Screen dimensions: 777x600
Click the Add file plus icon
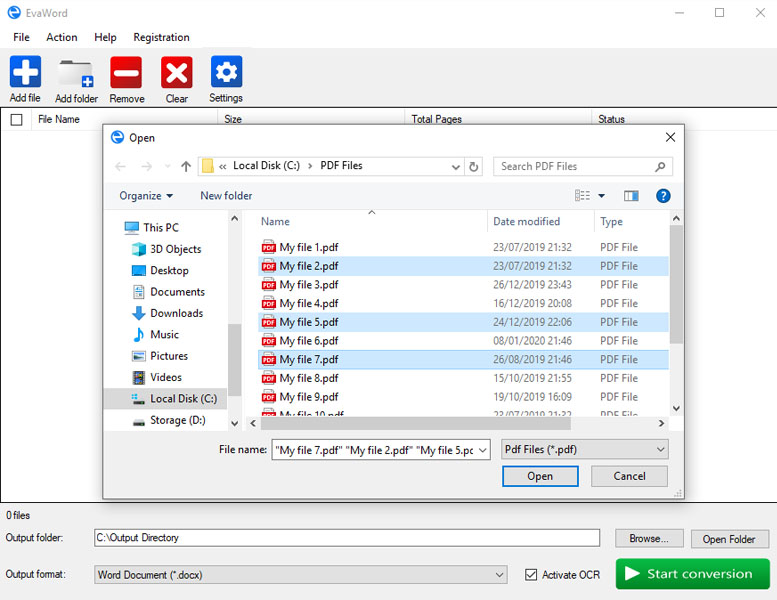(x=25, y=72)
